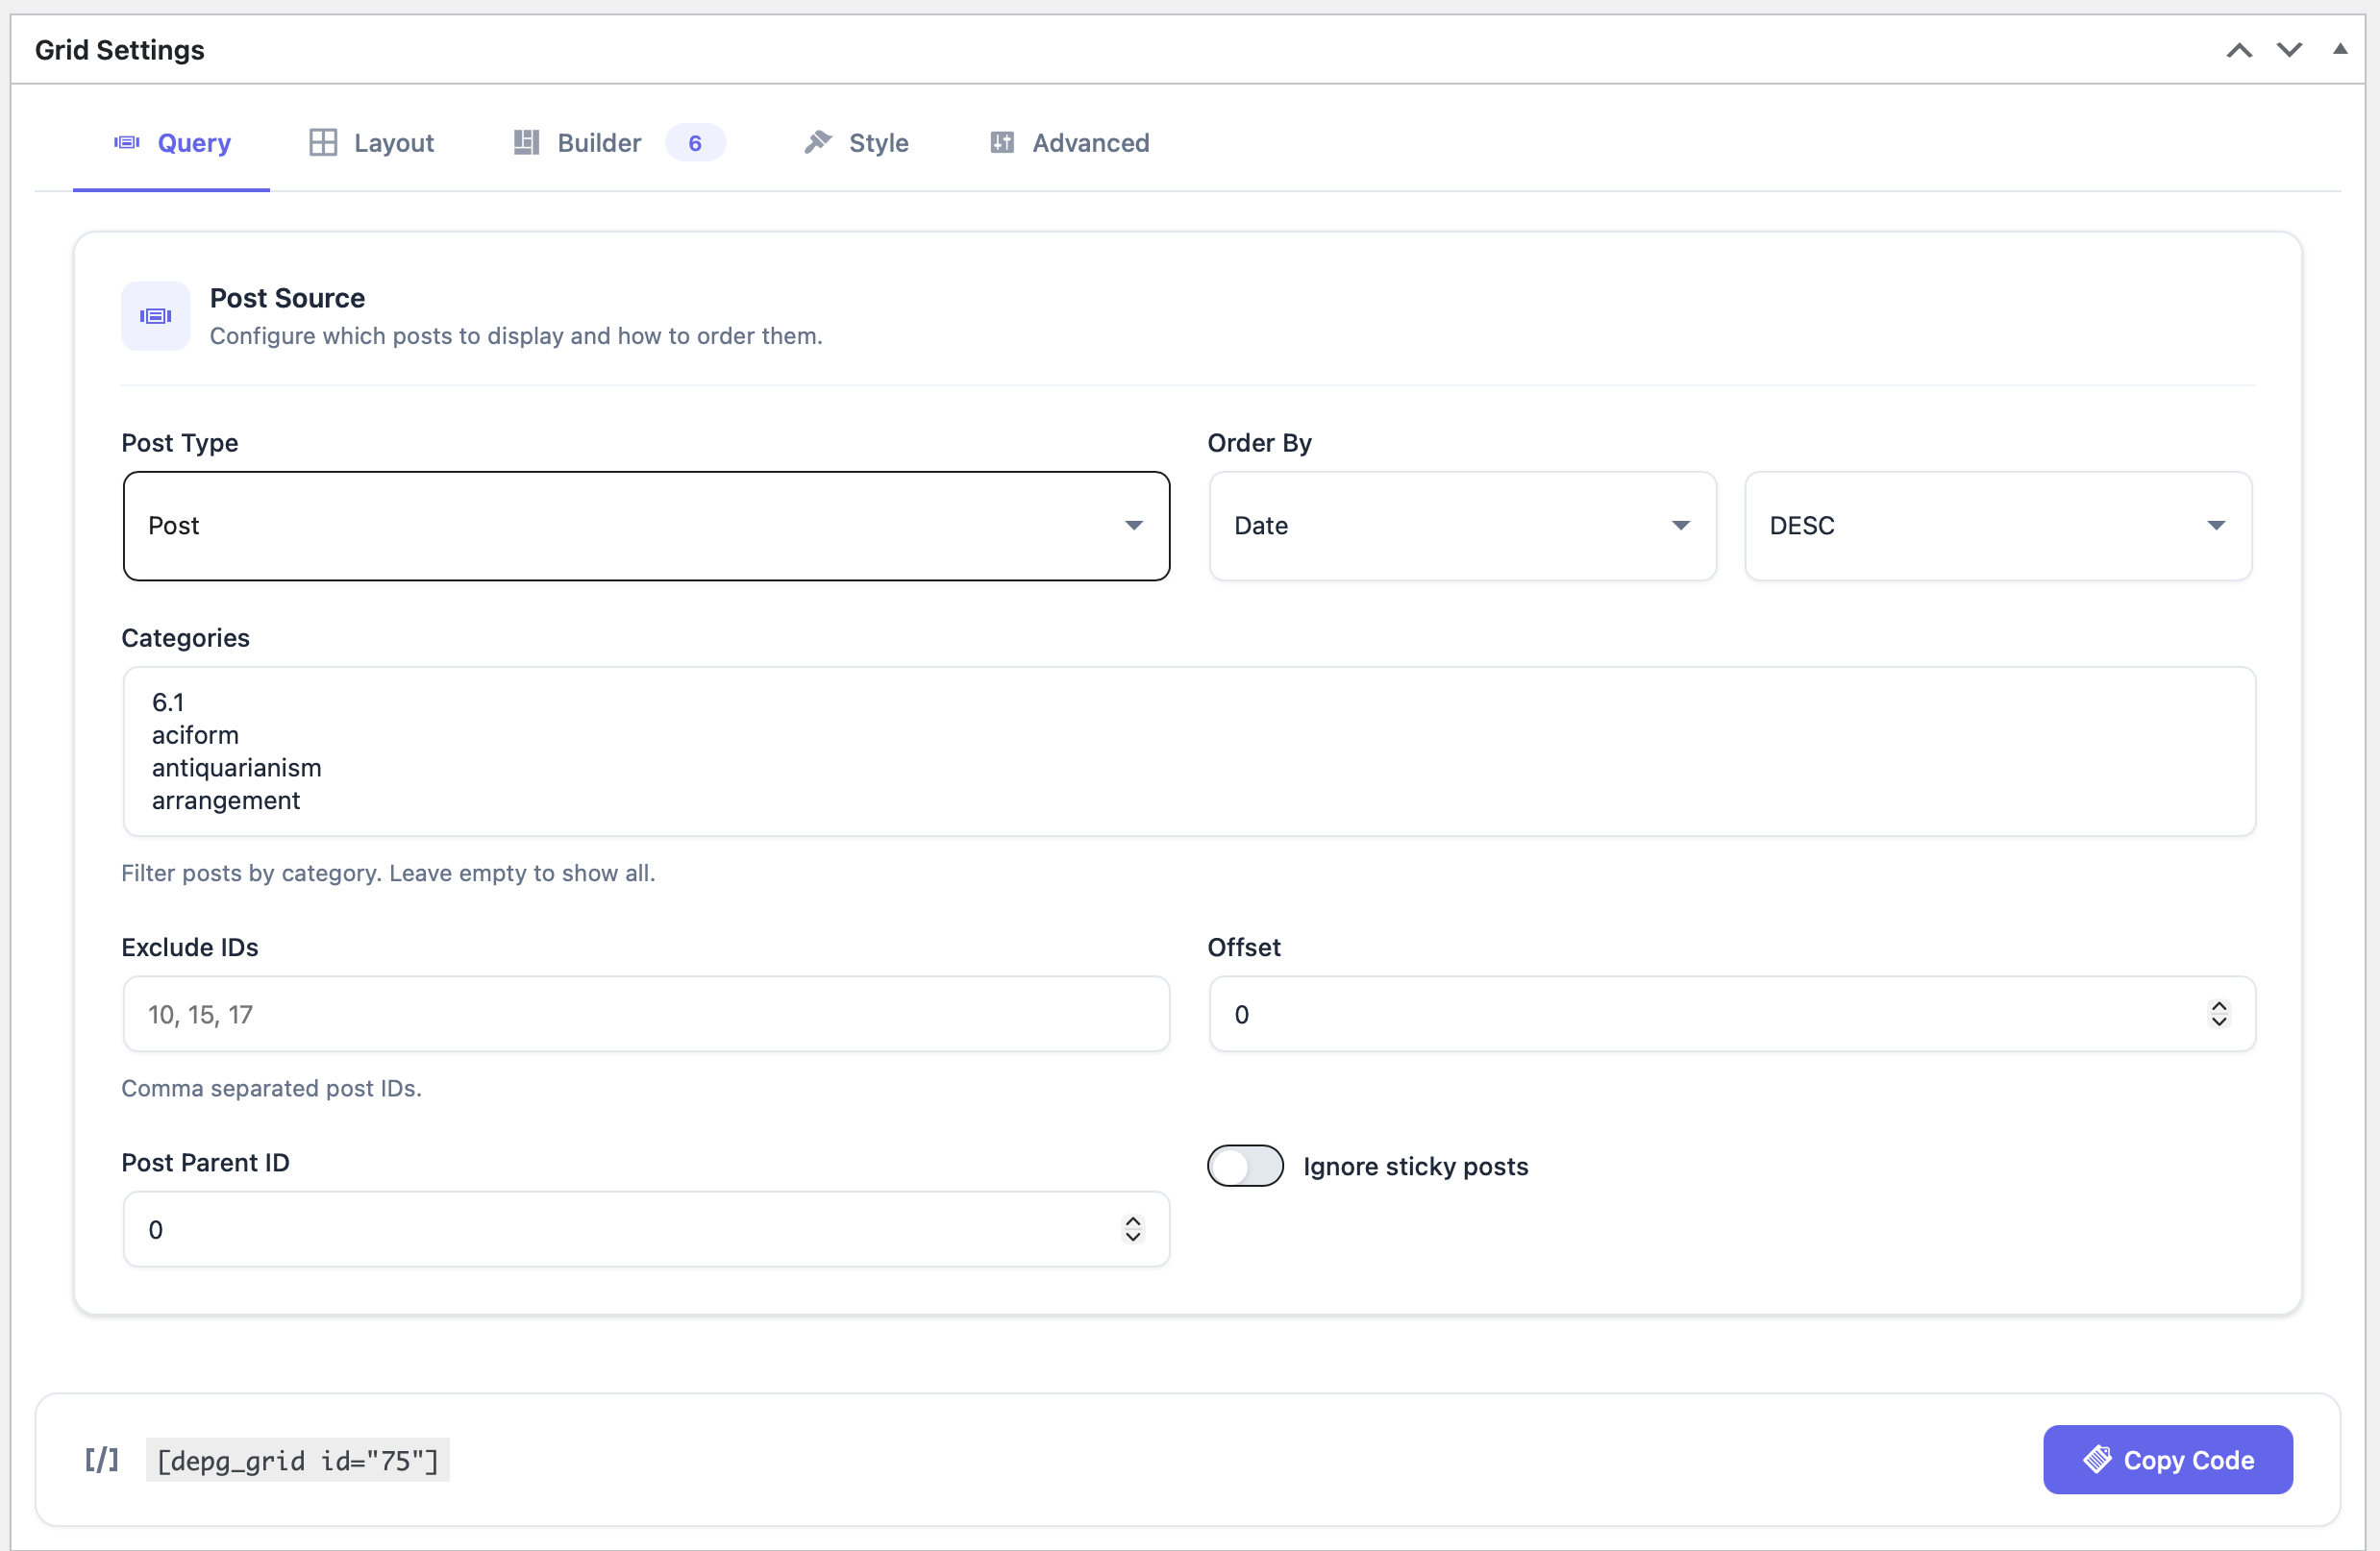Viewport: 2380px width, 1551px height.
Task: Focus the Post Parent ID field
Action: click(646, 1229)
